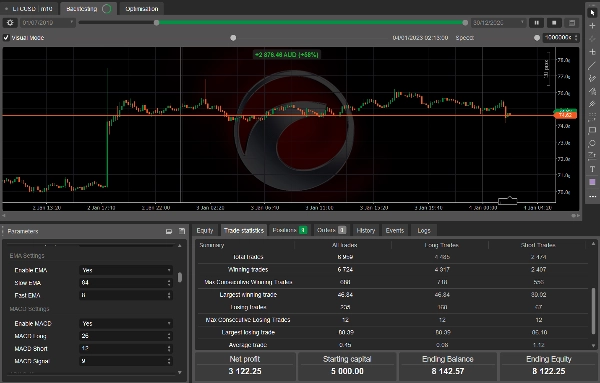Switch to the Backtesting tab

(x=88, y=8)
